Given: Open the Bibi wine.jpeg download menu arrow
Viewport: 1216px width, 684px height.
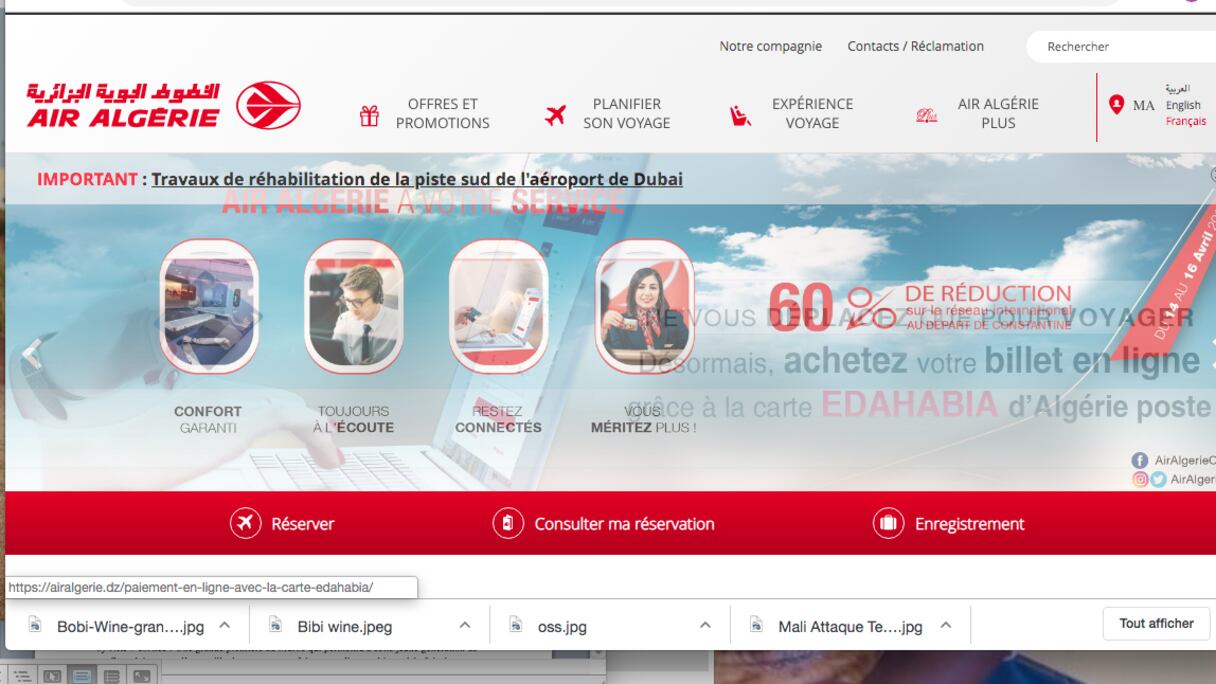Looking at the screenshot, I should [x=465, y=625].
